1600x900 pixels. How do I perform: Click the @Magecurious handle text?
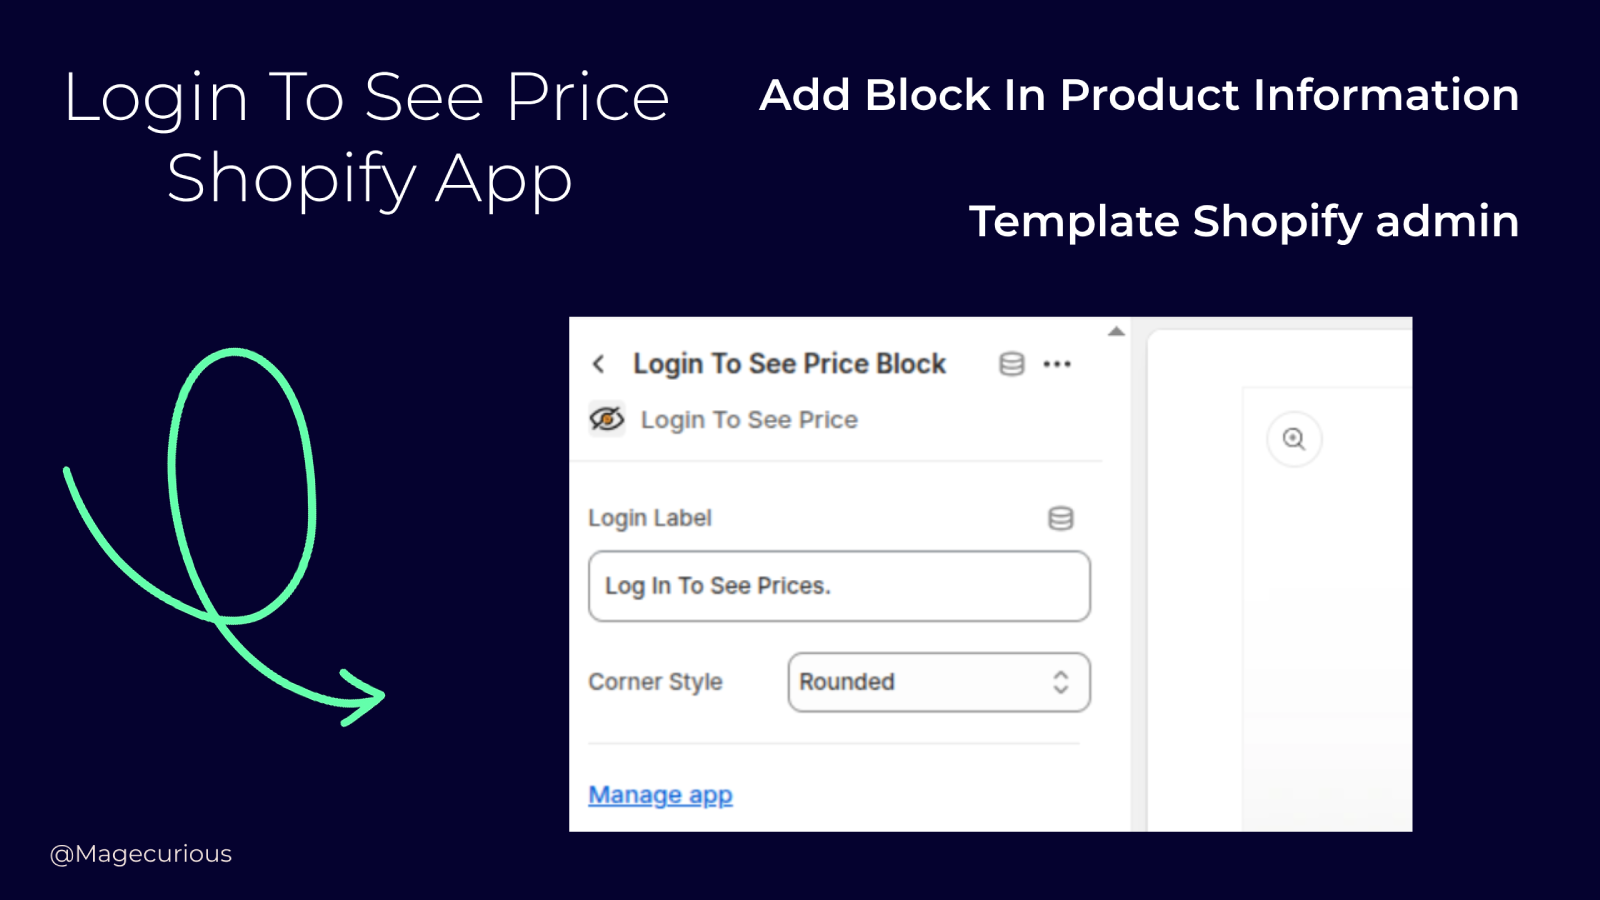tap(141, 854)
